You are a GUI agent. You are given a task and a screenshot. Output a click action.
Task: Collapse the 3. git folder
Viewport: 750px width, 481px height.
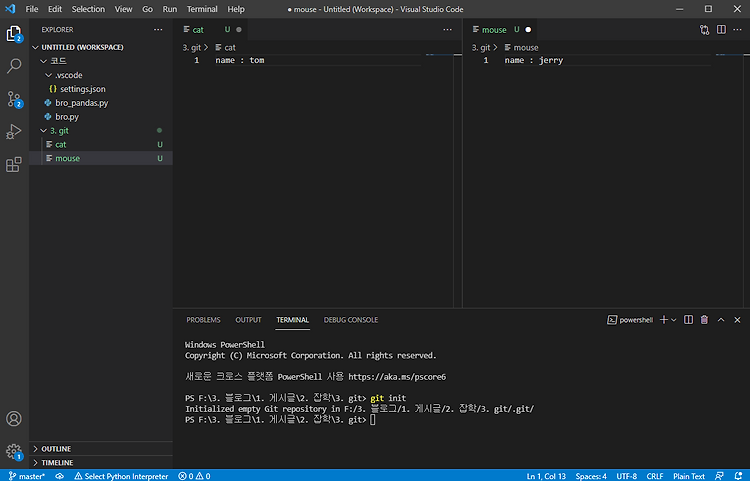coord(44,131)
